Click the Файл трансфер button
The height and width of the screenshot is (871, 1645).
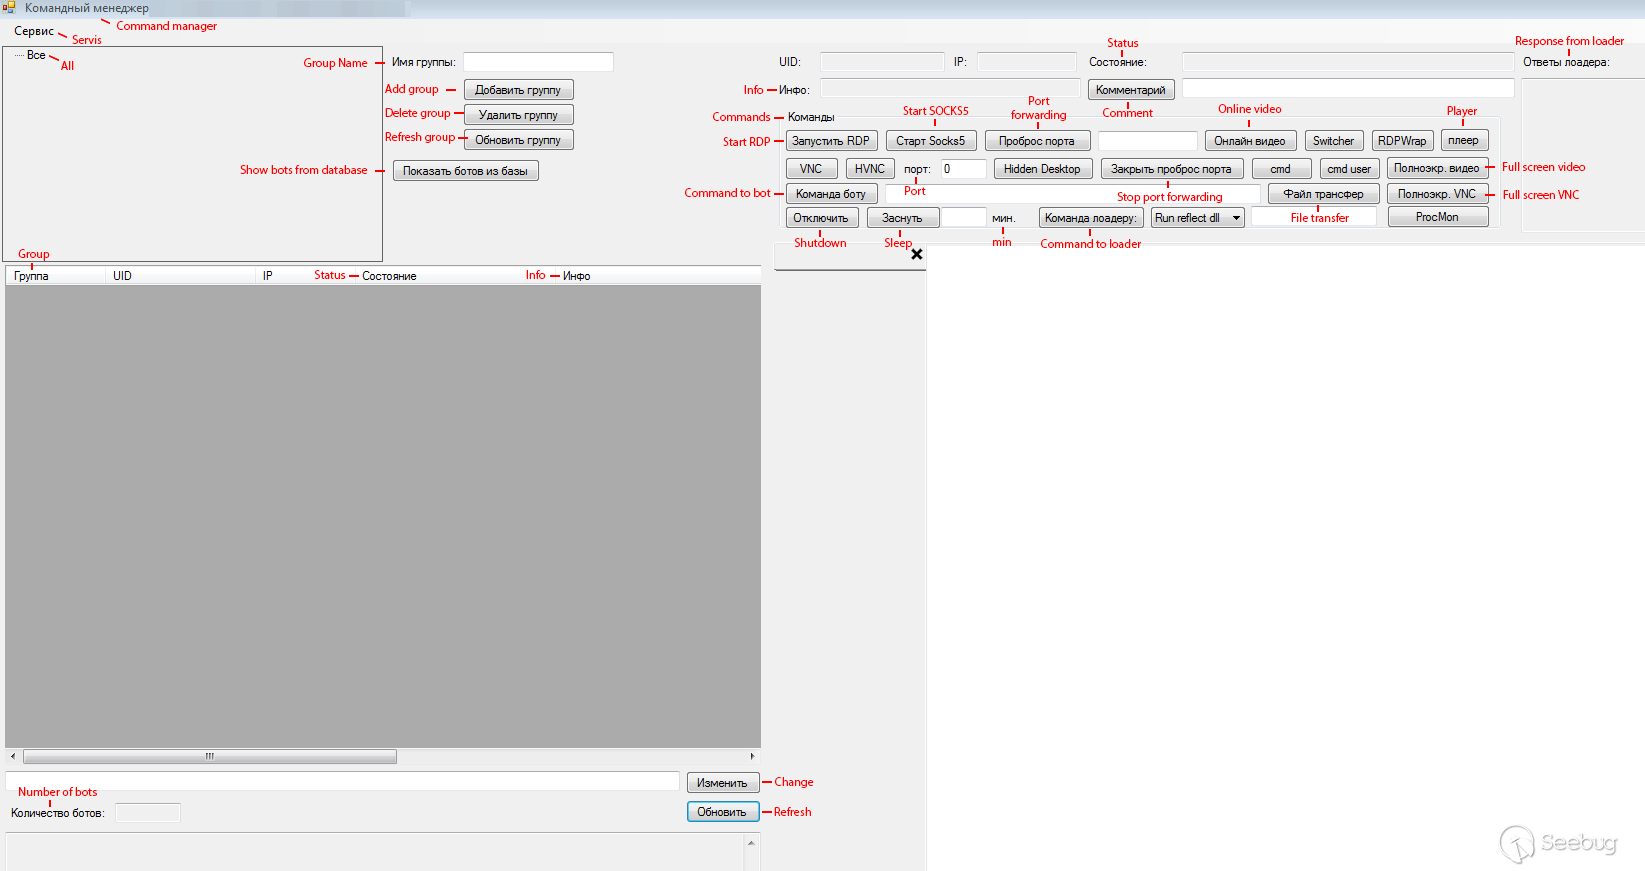[1323, 194]
